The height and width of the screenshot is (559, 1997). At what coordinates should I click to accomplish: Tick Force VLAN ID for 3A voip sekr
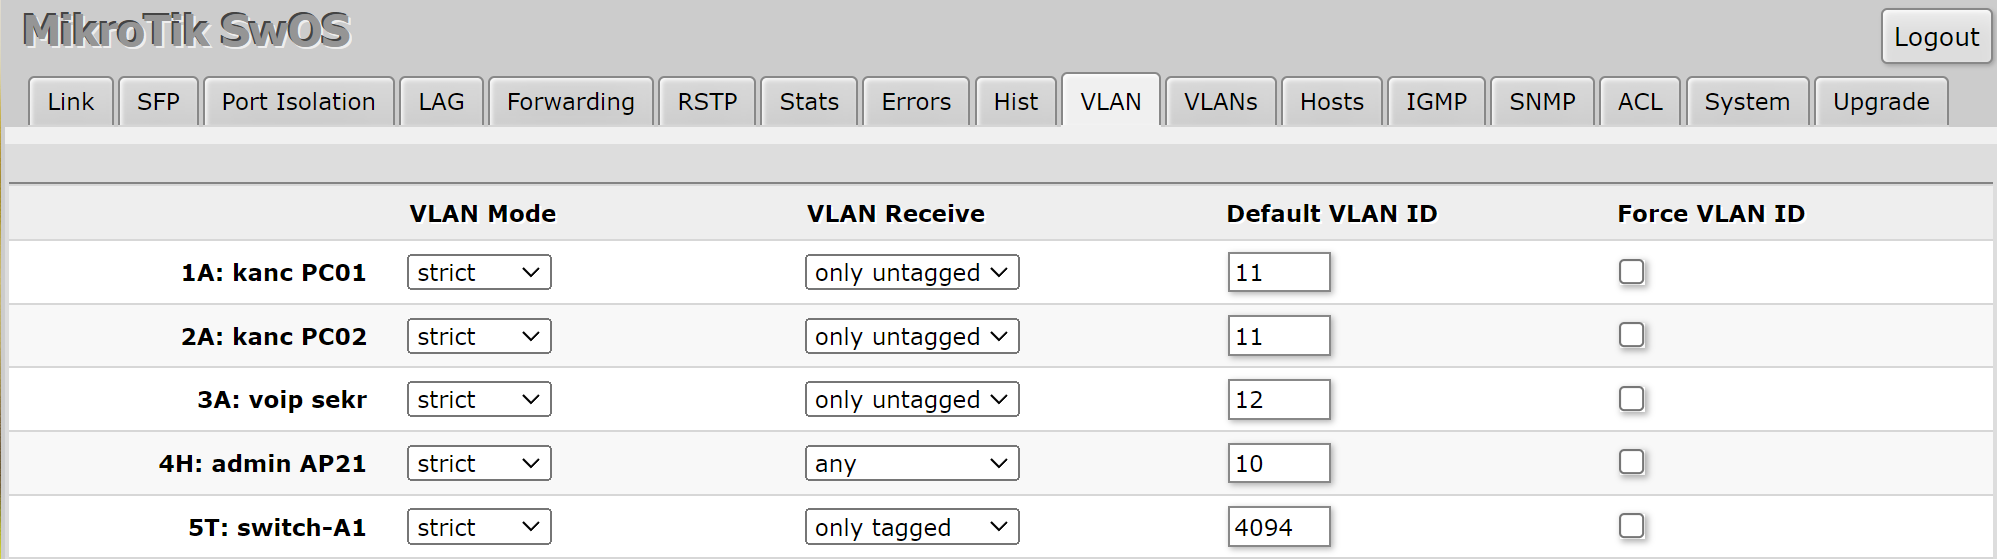[x=1631, y=399]
